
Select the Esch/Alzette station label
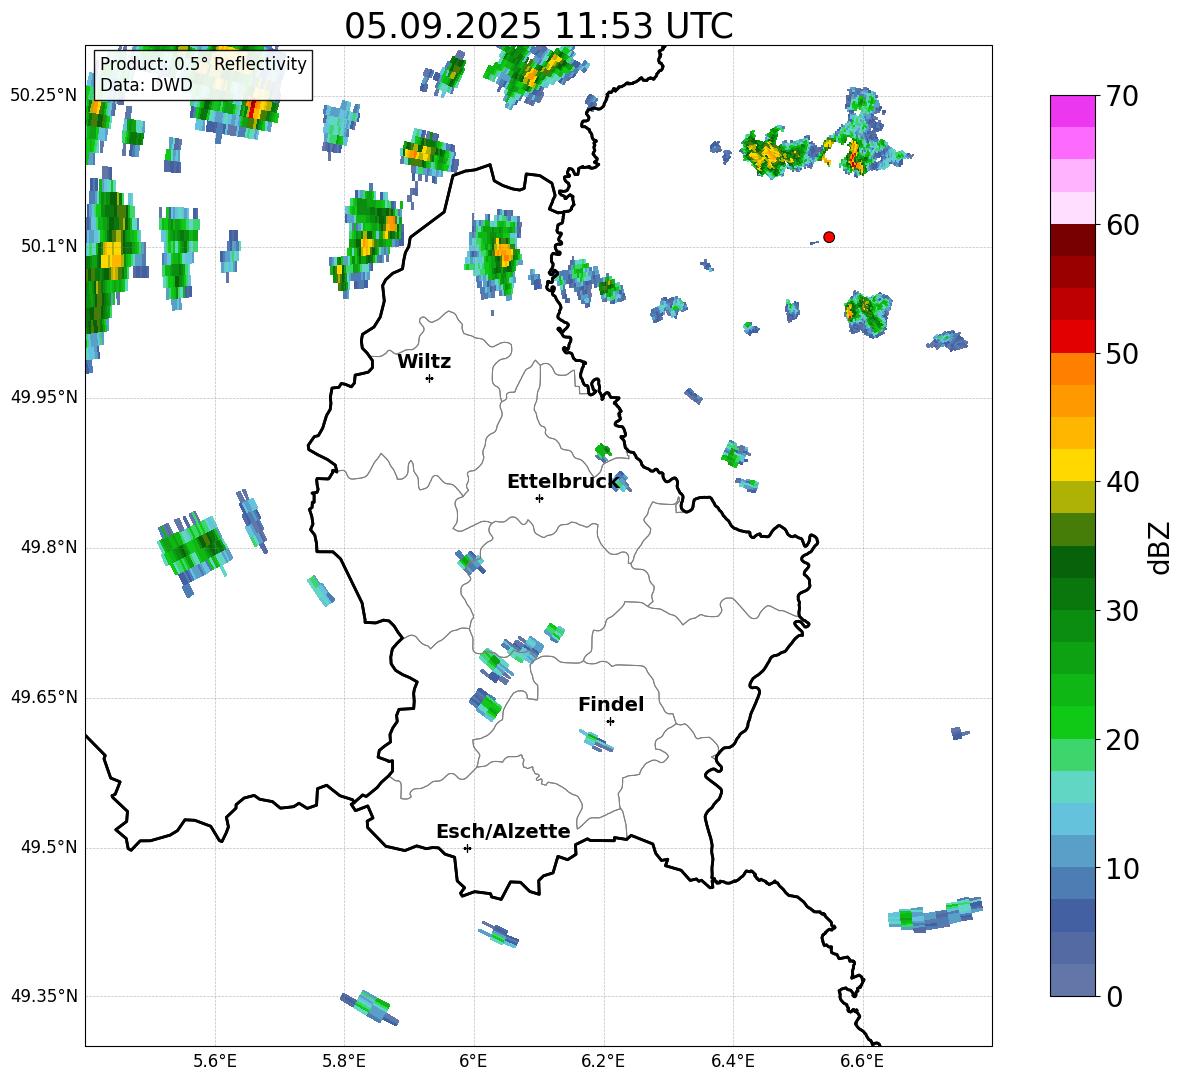tap(504, 831)
